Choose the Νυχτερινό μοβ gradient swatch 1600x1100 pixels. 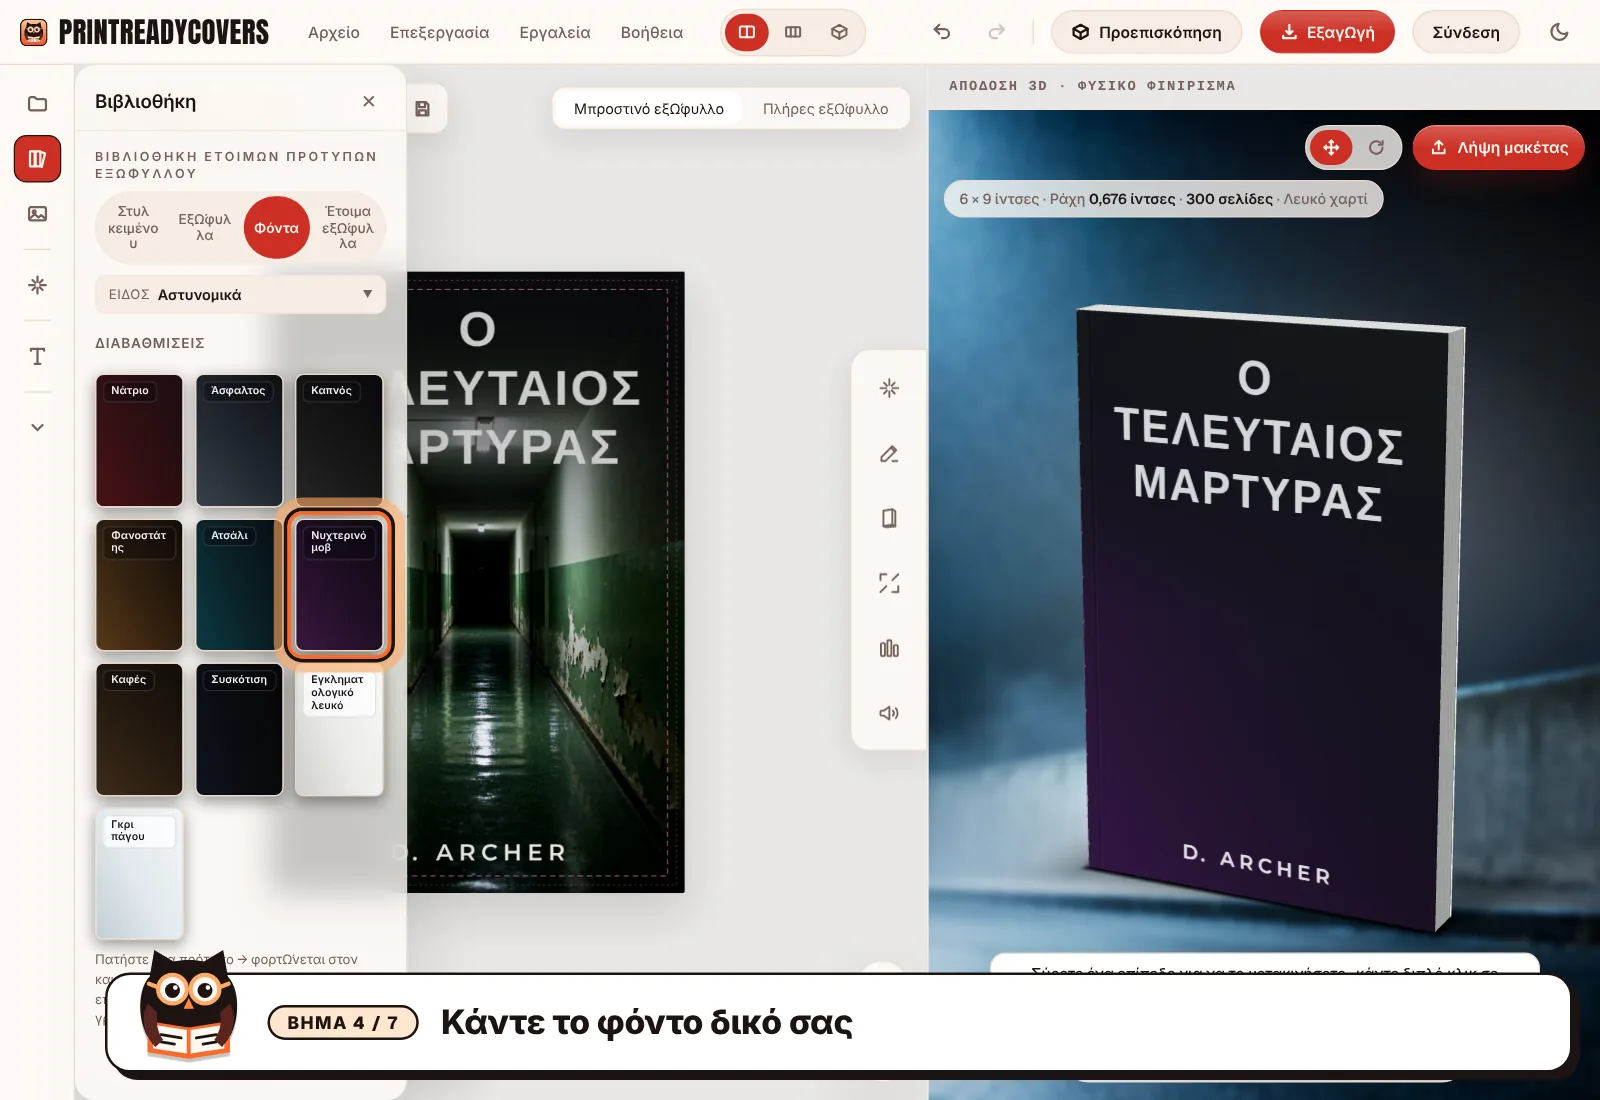click(339, 585)
